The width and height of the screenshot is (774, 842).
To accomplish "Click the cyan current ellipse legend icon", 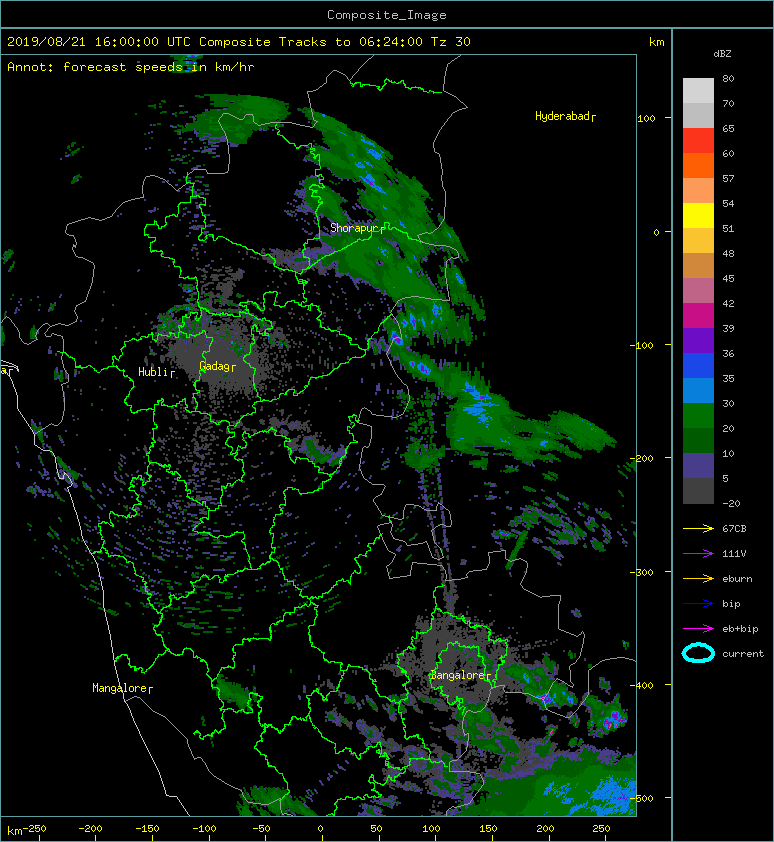I will [698, 653].
